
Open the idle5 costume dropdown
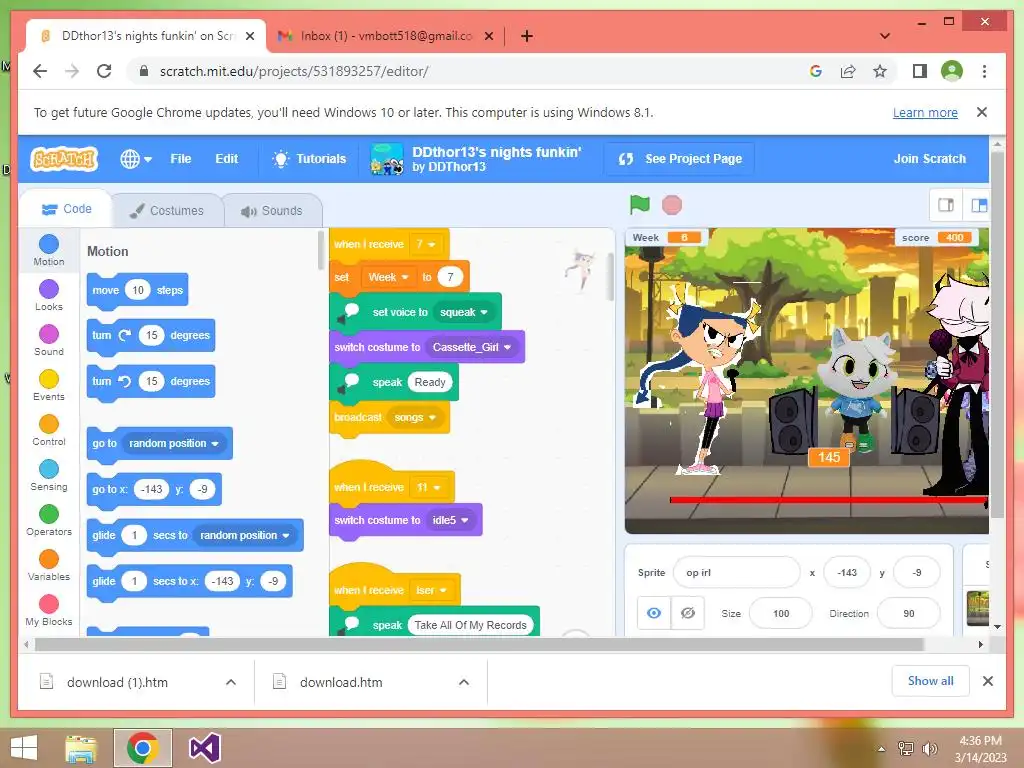click(451, 520)
